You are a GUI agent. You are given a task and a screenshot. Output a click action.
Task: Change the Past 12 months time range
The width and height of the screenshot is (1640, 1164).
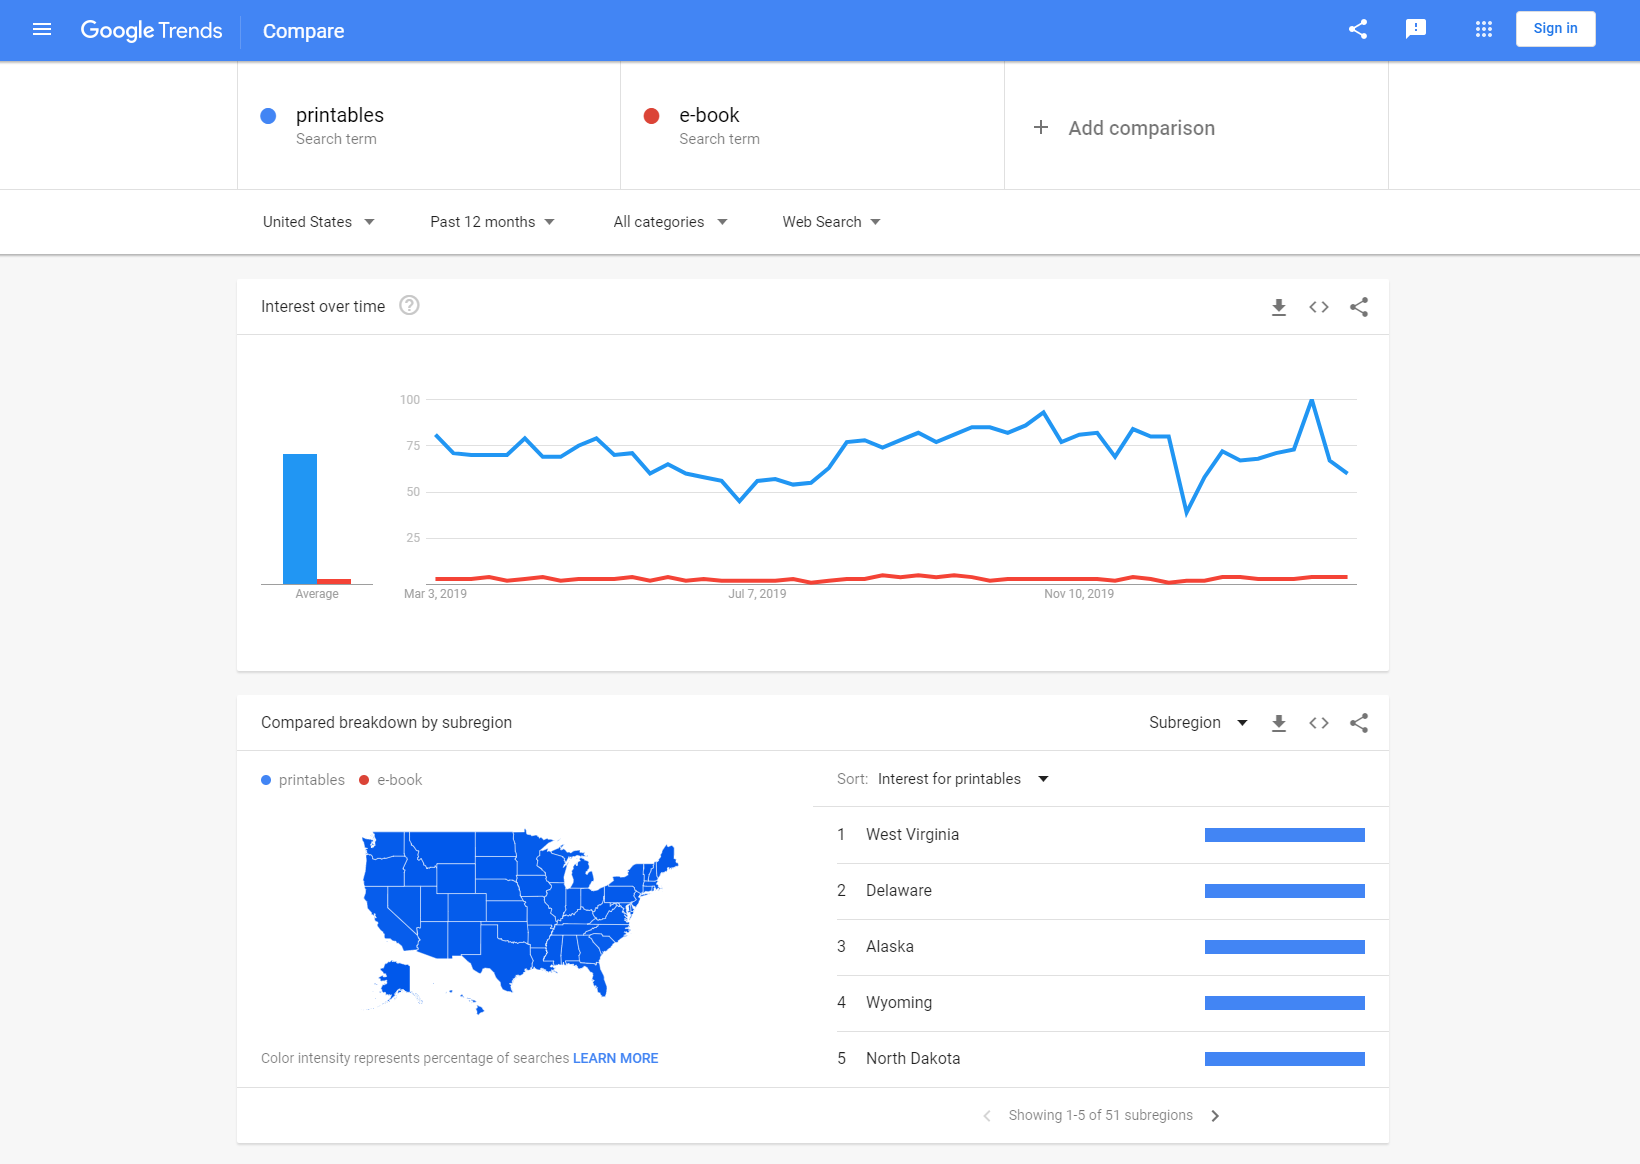point(491,221)
